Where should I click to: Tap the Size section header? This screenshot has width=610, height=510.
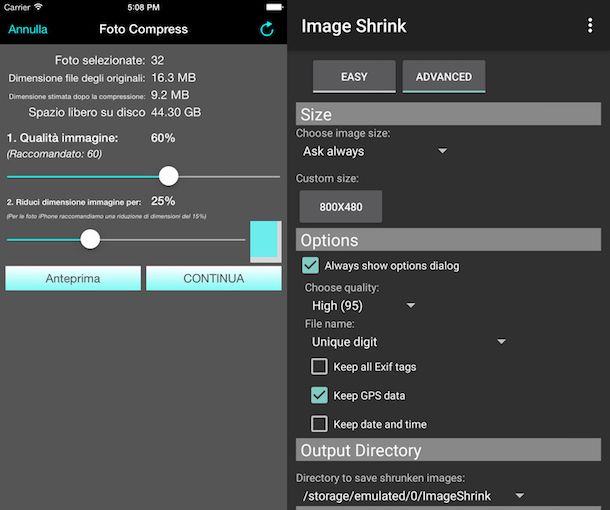coord(448,114)
